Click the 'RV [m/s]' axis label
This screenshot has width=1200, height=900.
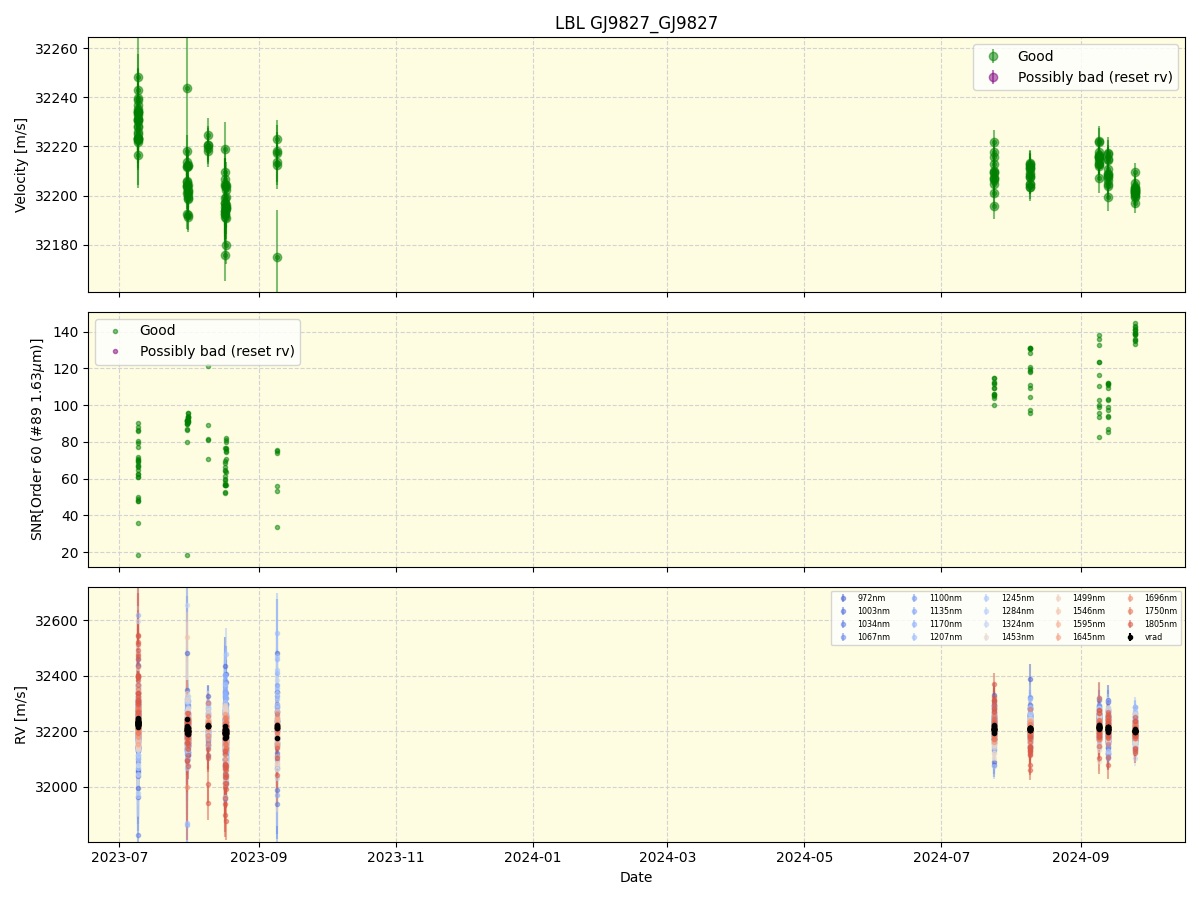coord(21,715)
